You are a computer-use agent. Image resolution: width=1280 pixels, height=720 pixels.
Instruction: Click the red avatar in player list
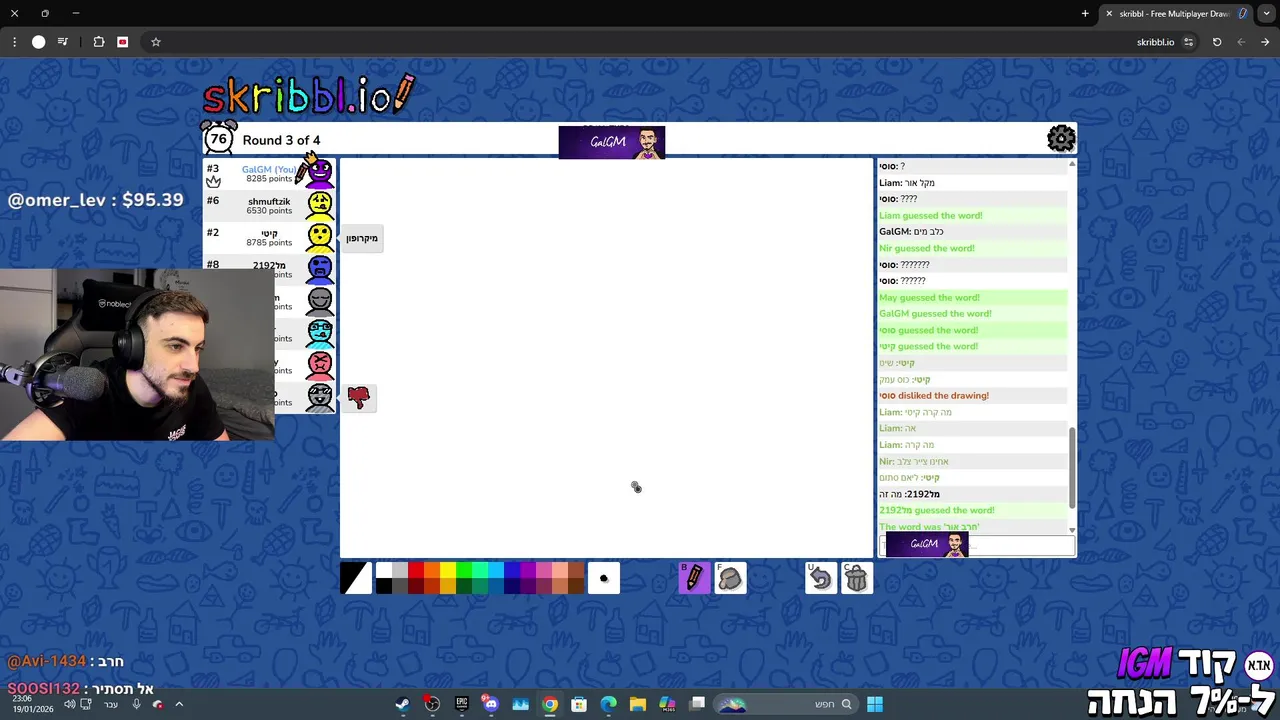pos(320,365)
